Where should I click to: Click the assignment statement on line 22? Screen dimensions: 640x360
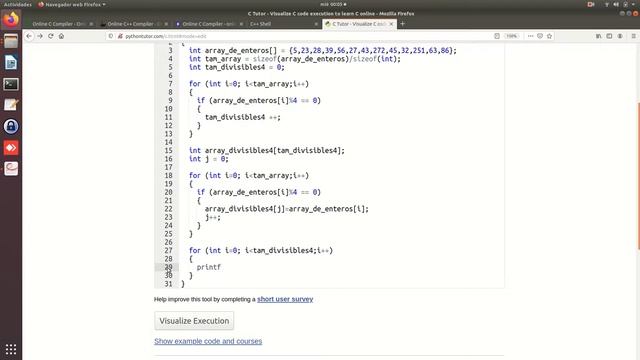[x=287, y=209]
